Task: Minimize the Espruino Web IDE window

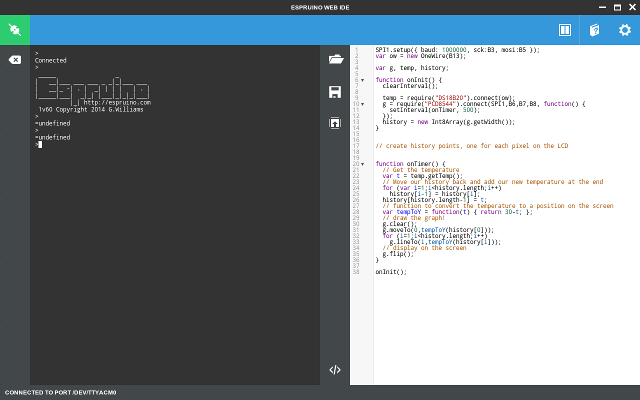Action: 602,7
